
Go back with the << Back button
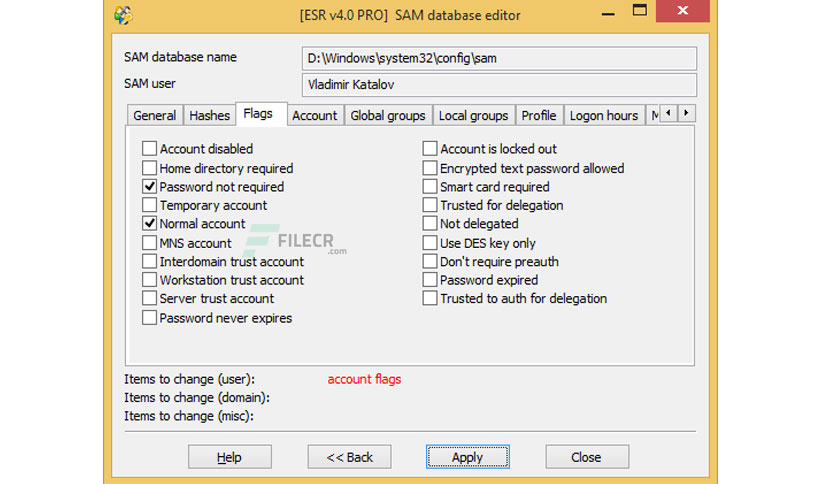pos(349,457)
